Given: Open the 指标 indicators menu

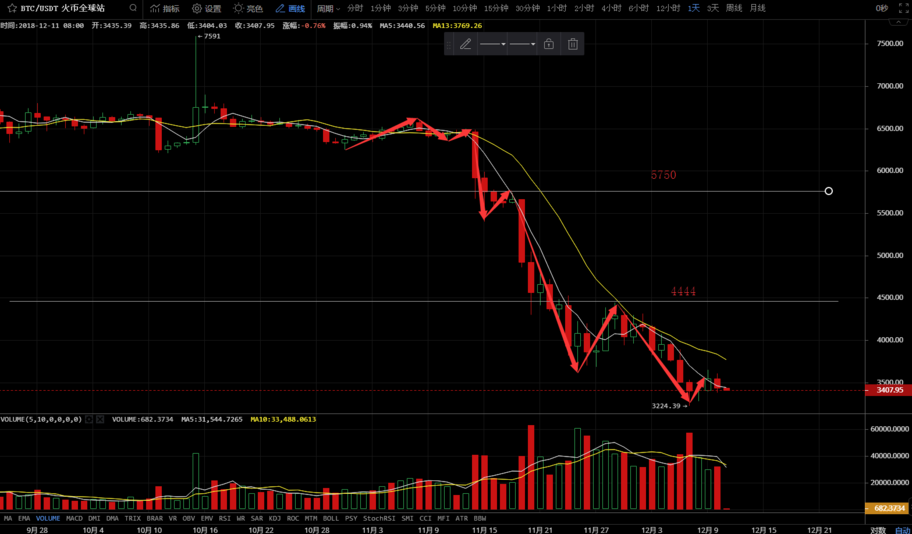Looking at the screenshot, I should (165, 8).
